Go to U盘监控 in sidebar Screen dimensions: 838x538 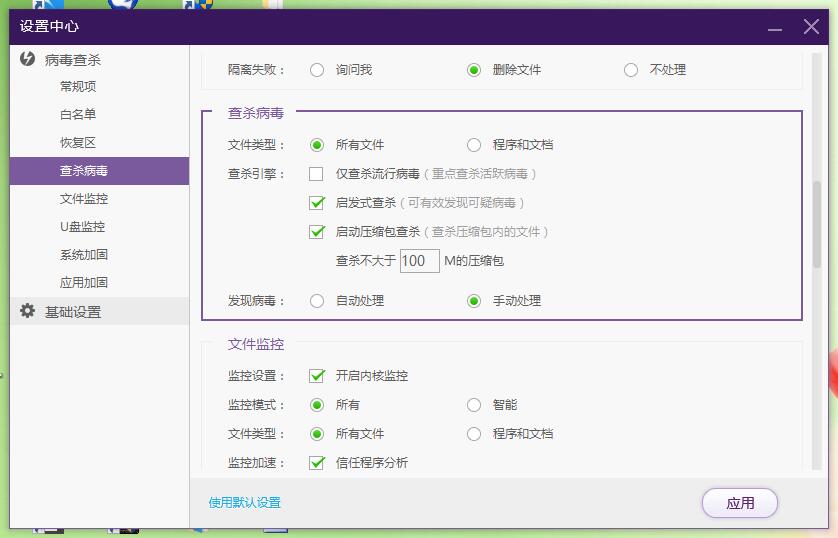[x=82, y=227]
